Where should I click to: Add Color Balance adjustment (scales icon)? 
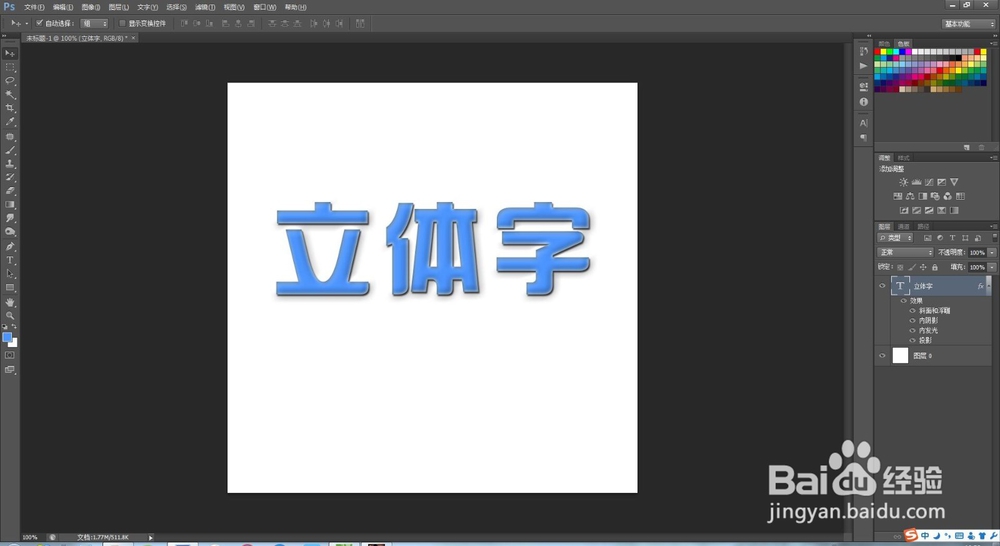click(910, 196)
